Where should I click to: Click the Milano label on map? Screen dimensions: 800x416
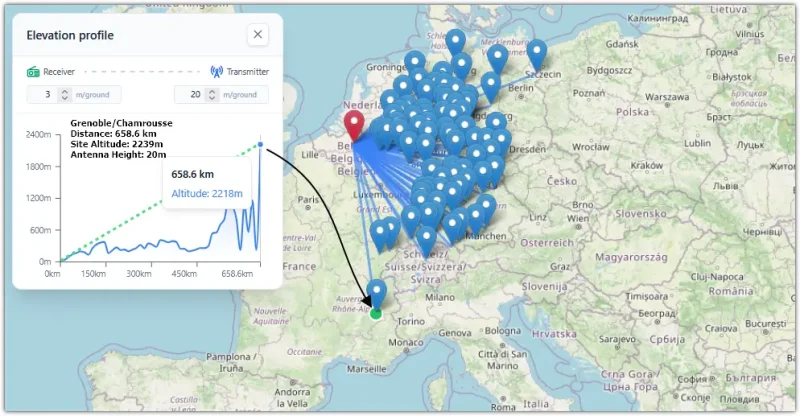point(440,297)
